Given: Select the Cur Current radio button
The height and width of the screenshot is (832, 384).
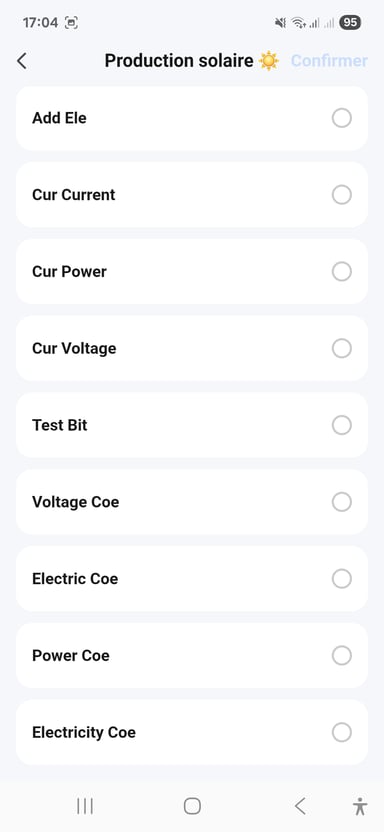Looking at the screenshot, I should pos(342,195).
